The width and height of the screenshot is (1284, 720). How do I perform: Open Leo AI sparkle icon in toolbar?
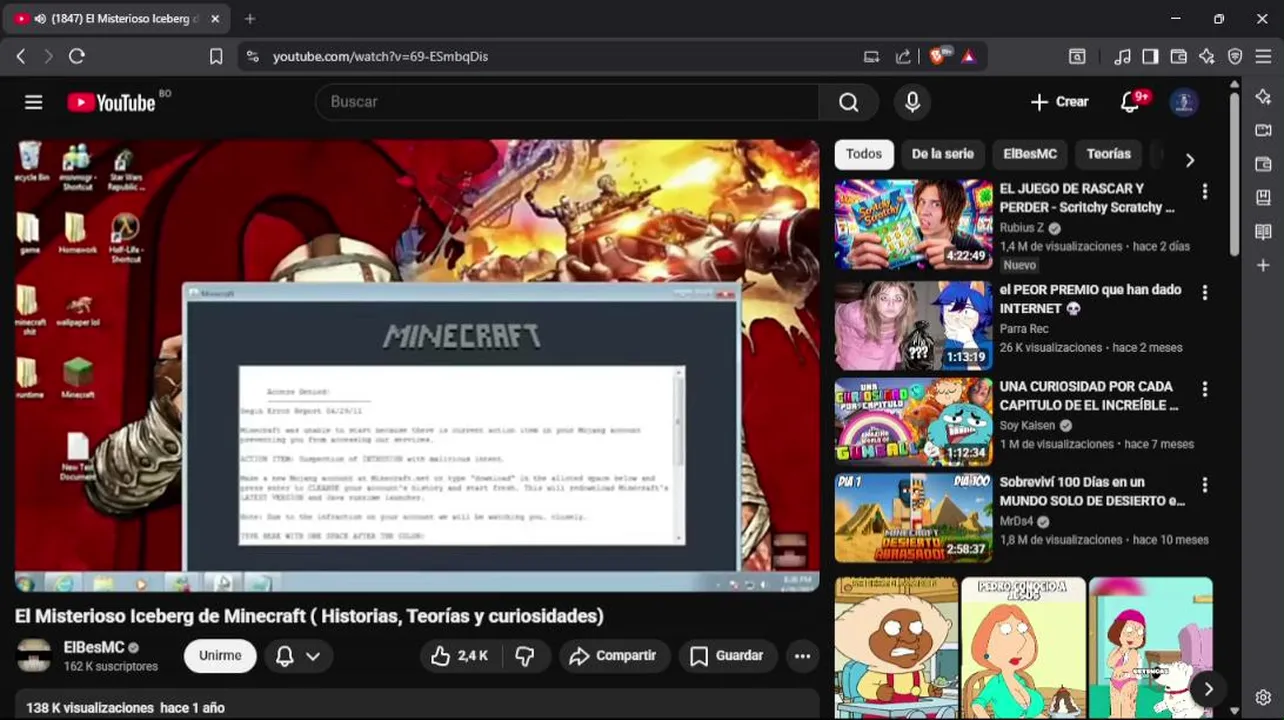point(1207,57)
